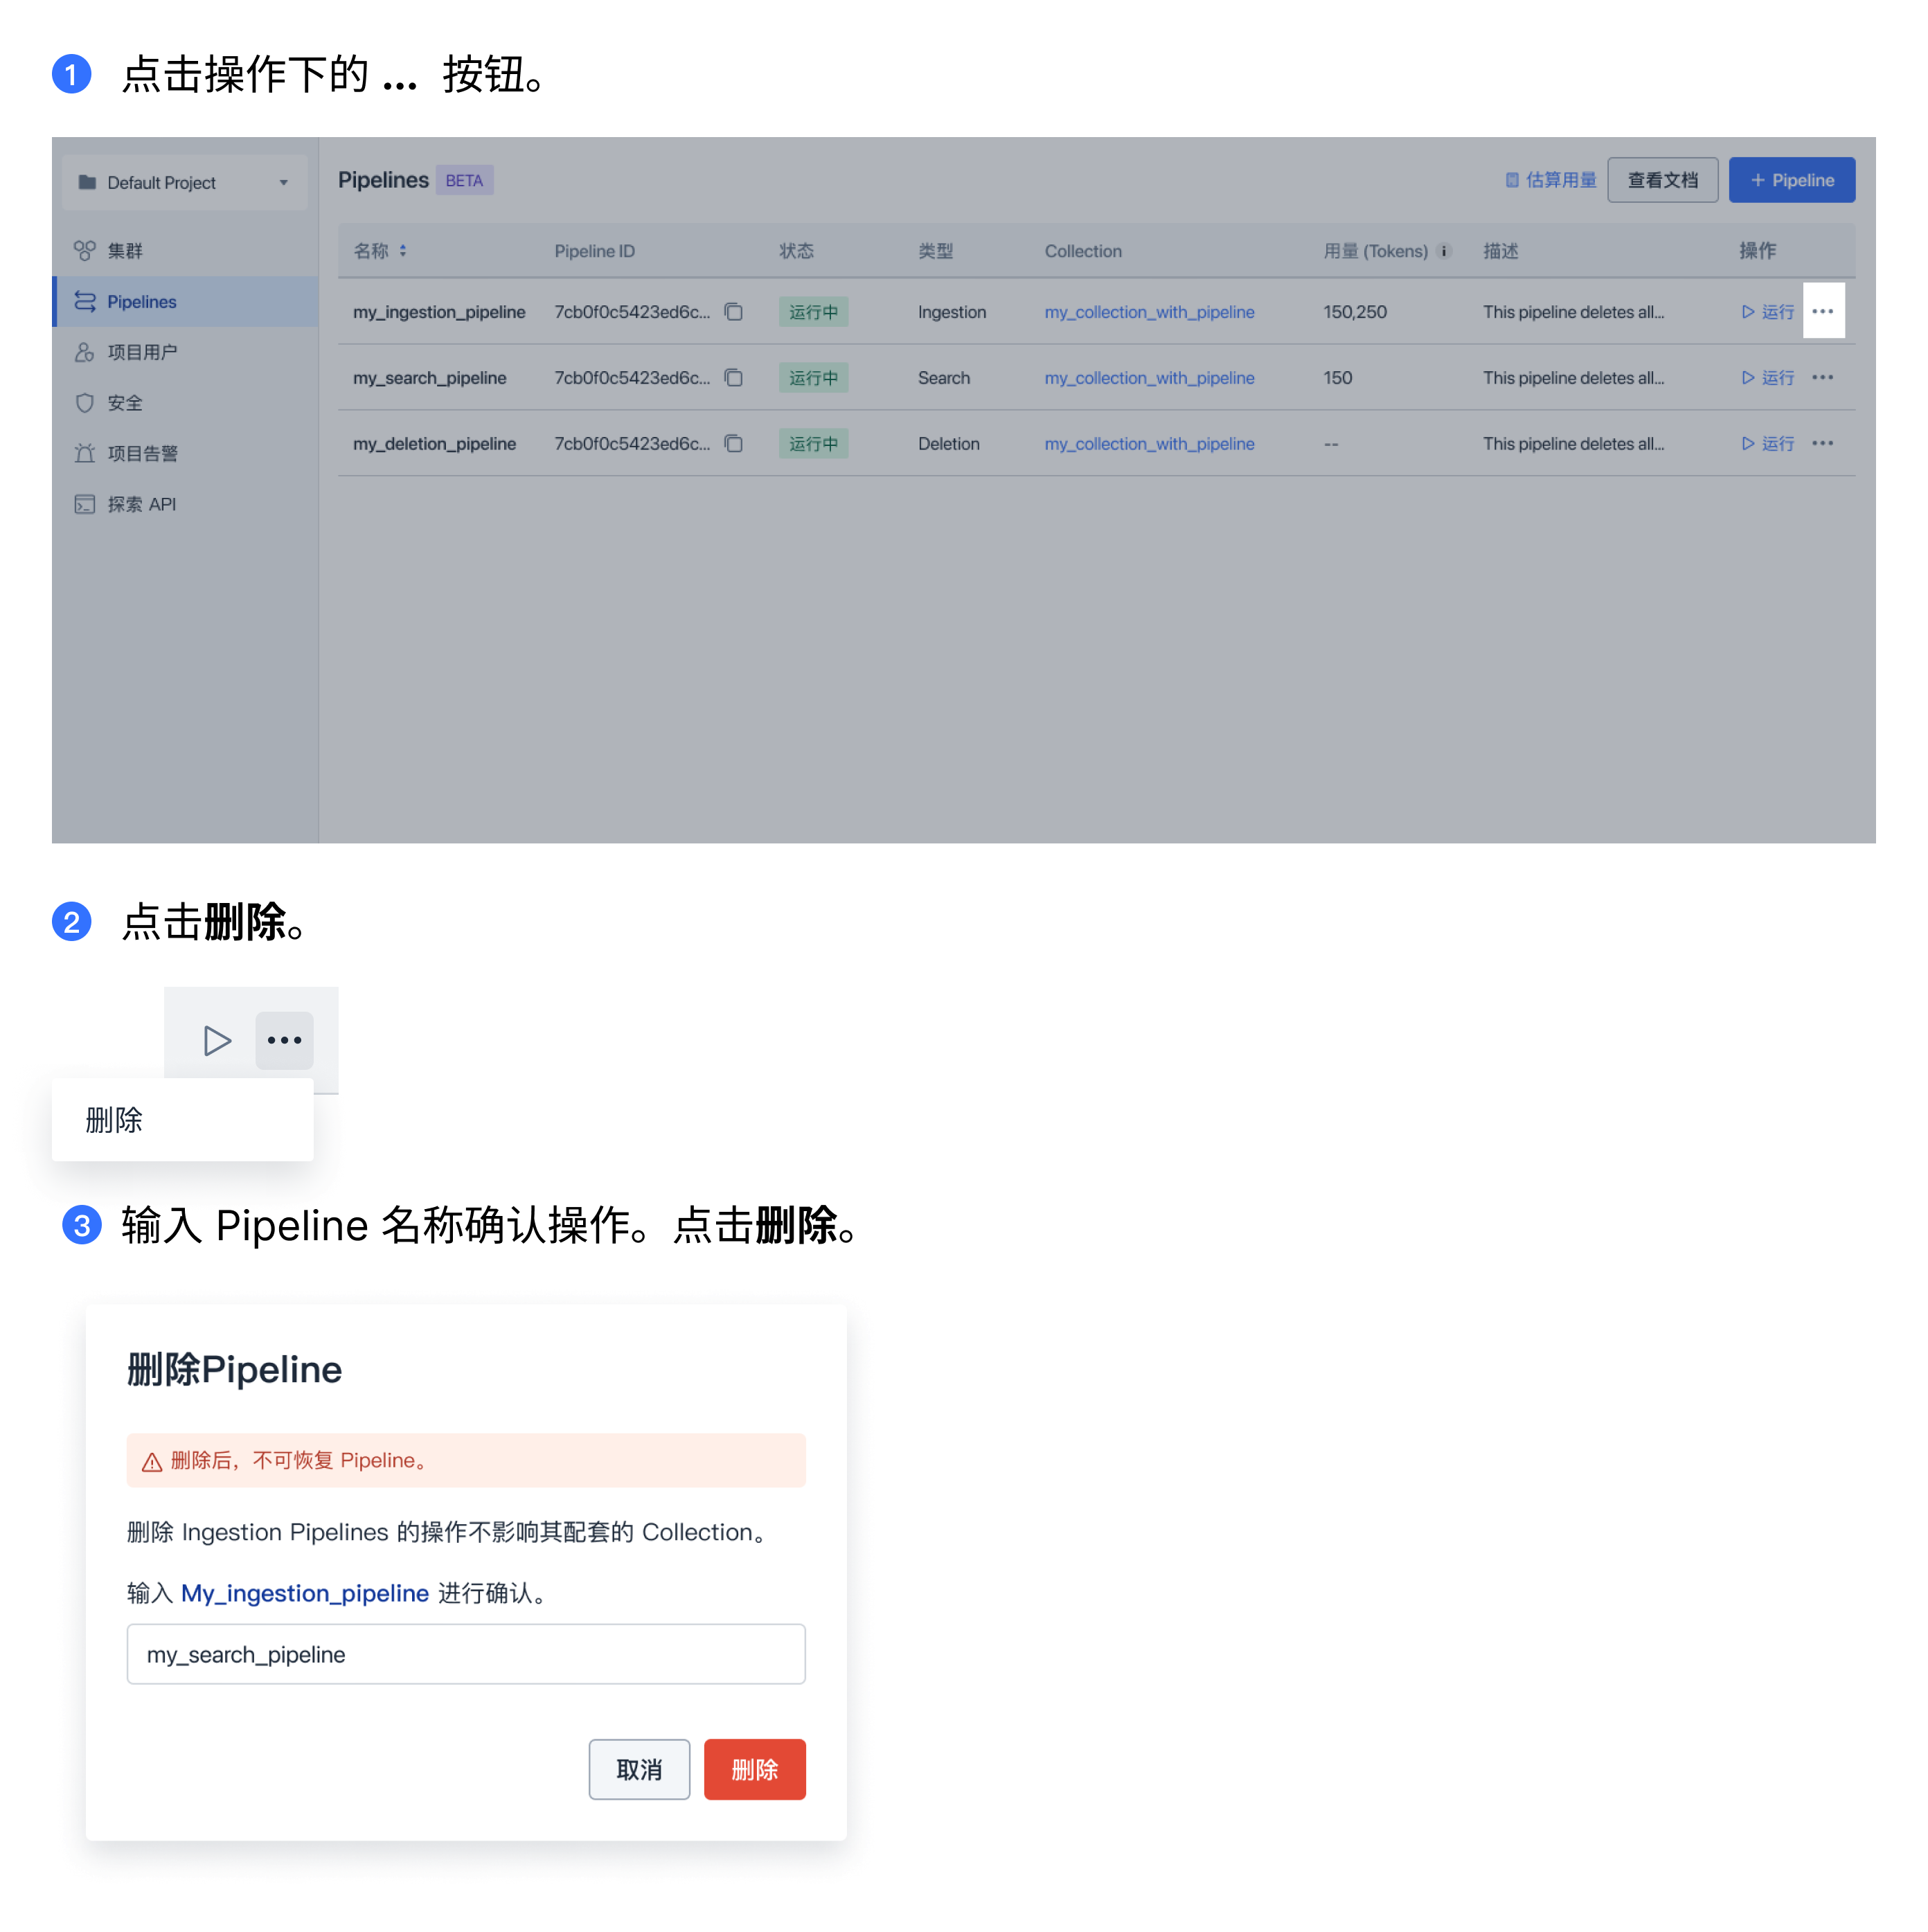
Task: Click my_deletion_pipeline name cell
Action: 435,443
